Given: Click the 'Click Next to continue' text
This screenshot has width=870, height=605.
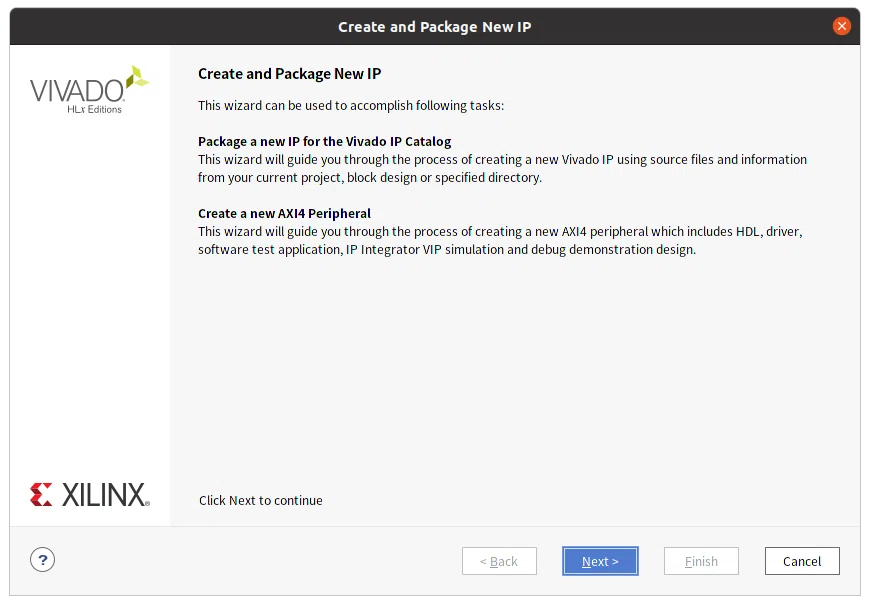Looking at the screenshot, I should [x=261, y=501].
